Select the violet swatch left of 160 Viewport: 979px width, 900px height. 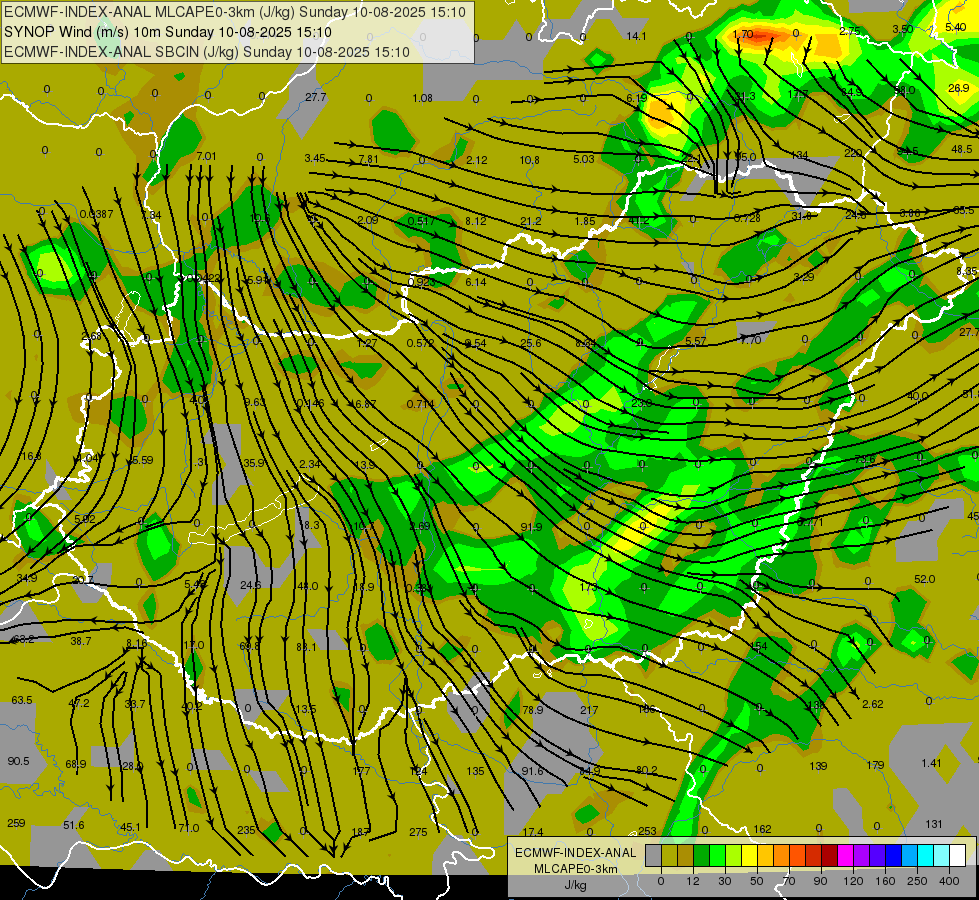878,855
